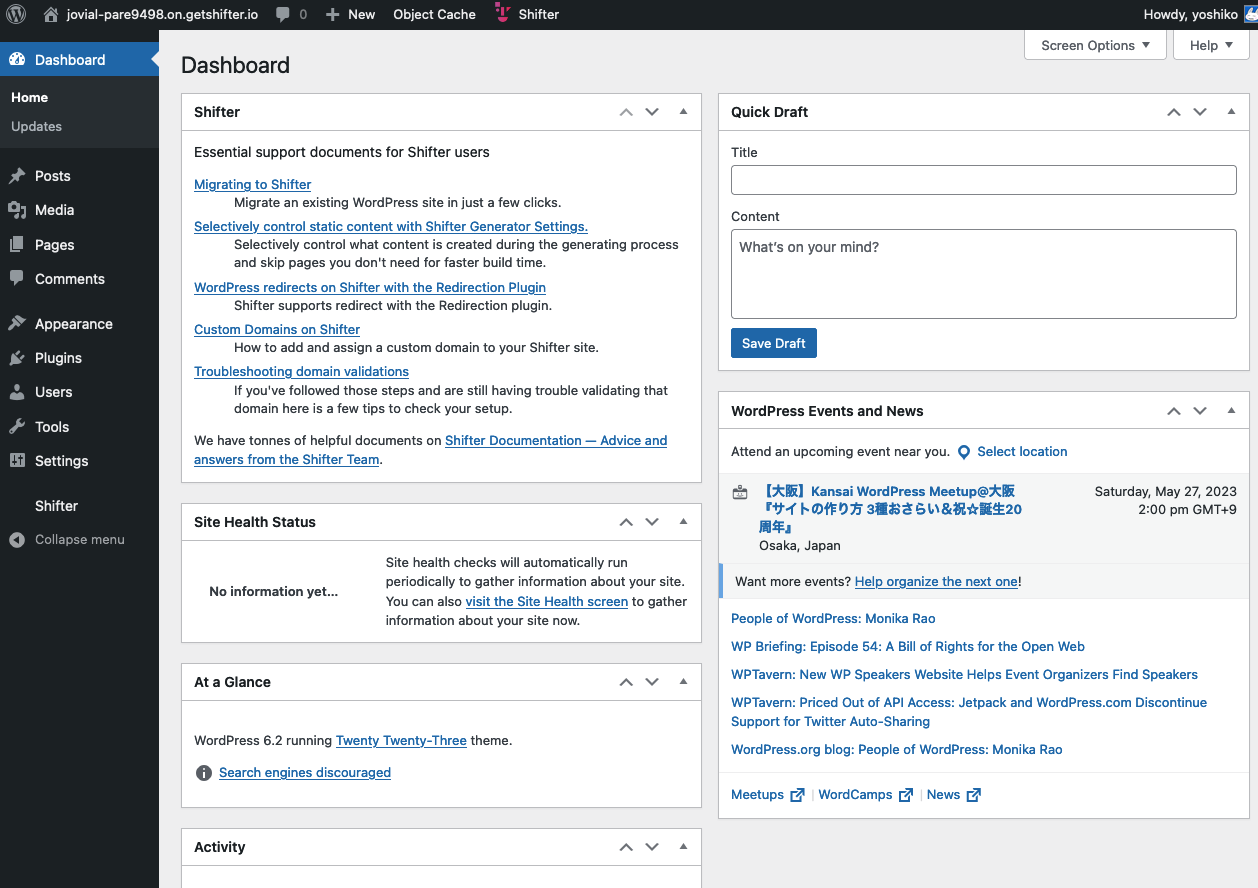Click the meetup event icon for Kansai WordPress Meetup

pos(740,492)
